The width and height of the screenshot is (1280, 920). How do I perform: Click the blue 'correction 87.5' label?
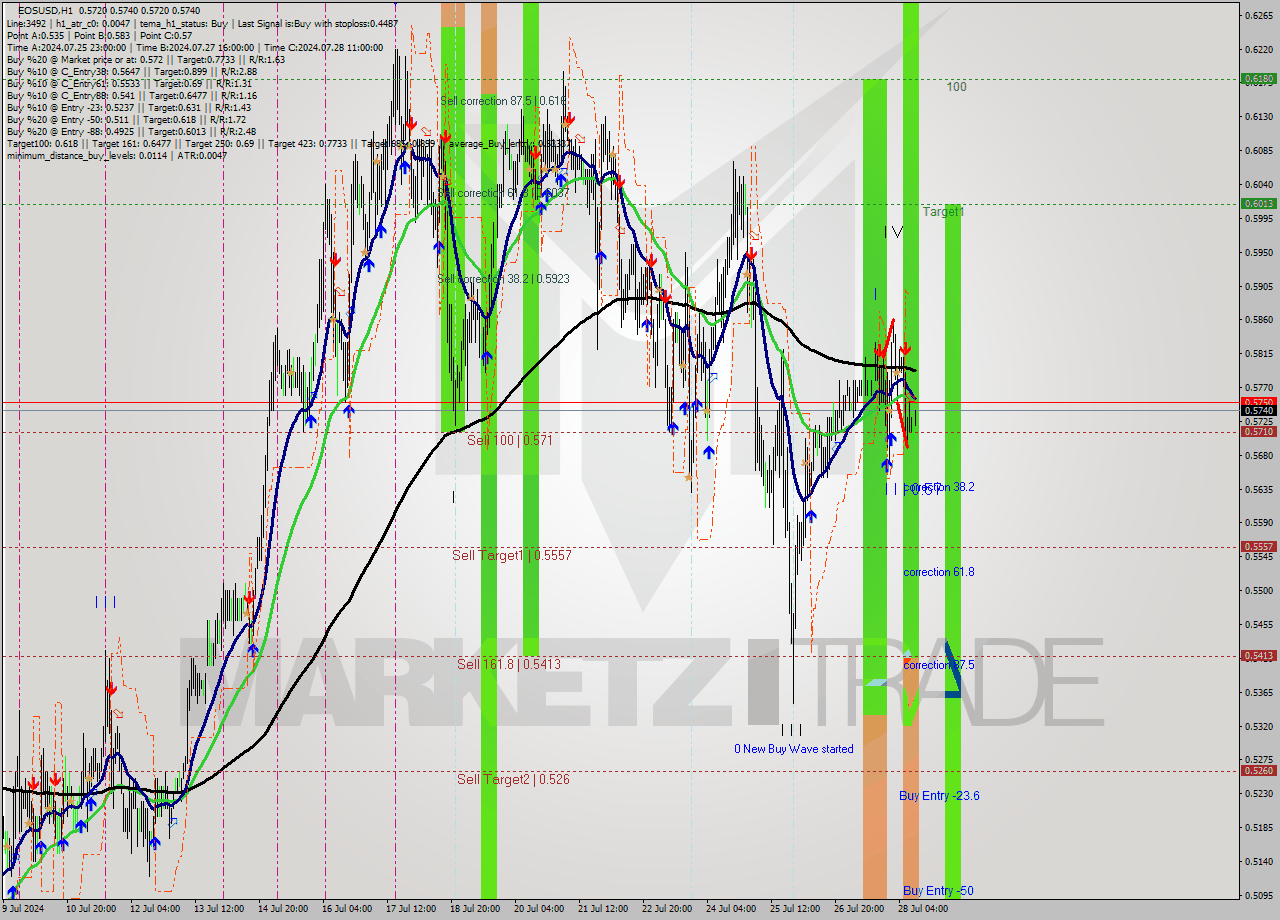pos(939,665)
